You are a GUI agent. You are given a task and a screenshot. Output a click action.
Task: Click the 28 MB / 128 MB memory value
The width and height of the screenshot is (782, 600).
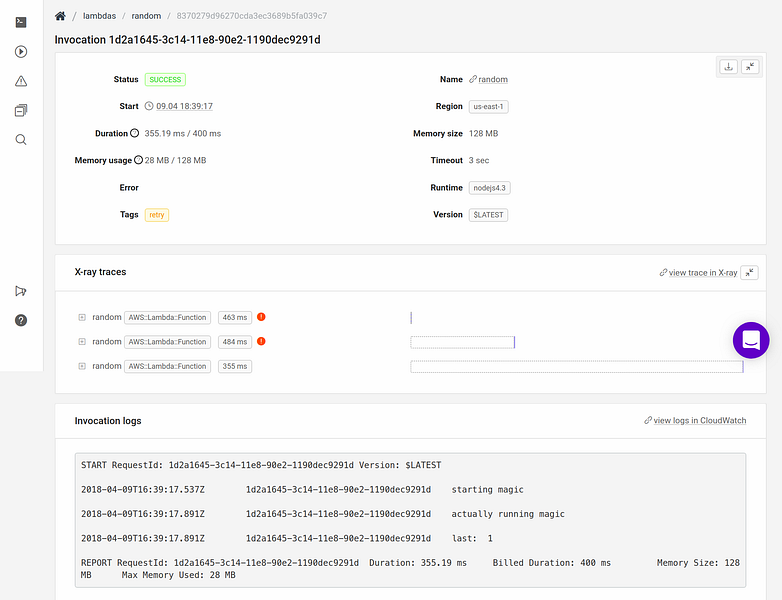pos(175,160)
